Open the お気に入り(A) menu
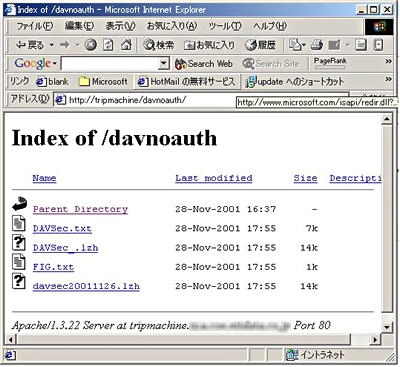Image resolution: width=400 pixels, height=367 pixels. (172, 26)
